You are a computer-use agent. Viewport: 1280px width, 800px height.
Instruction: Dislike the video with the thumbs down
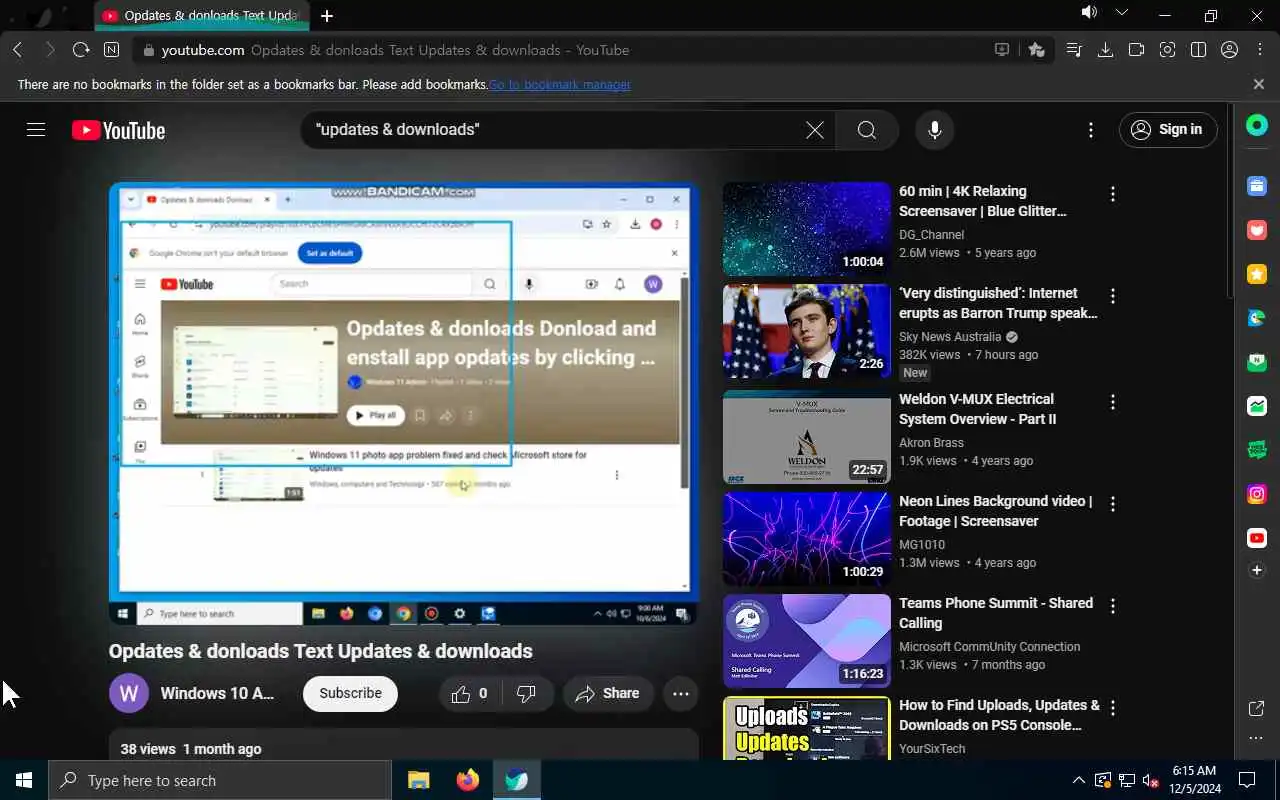pos(527,693)
